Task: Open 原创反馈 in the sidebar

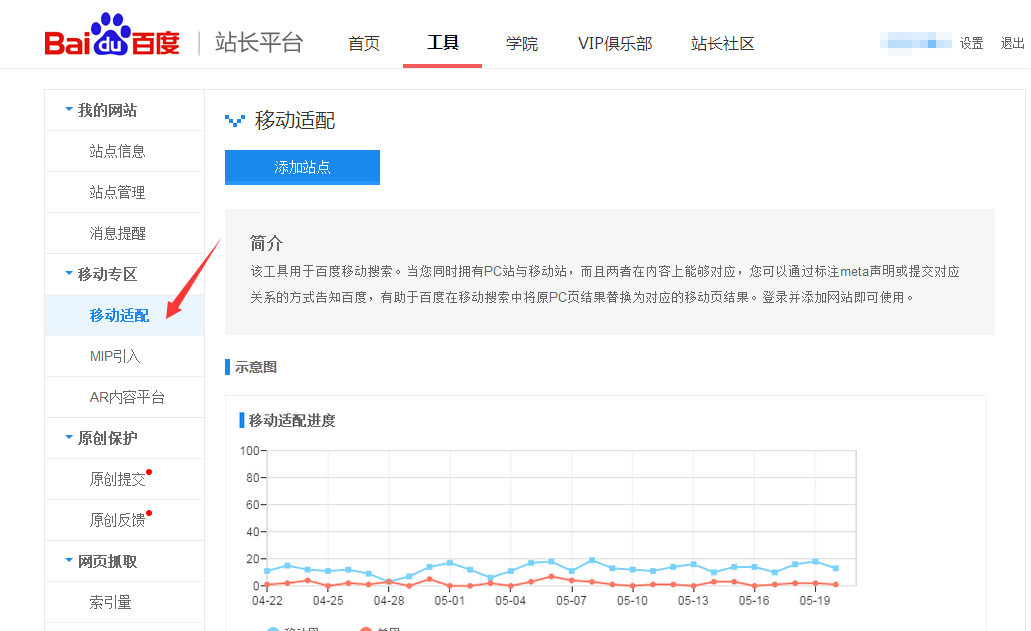Action: [117, 520]
